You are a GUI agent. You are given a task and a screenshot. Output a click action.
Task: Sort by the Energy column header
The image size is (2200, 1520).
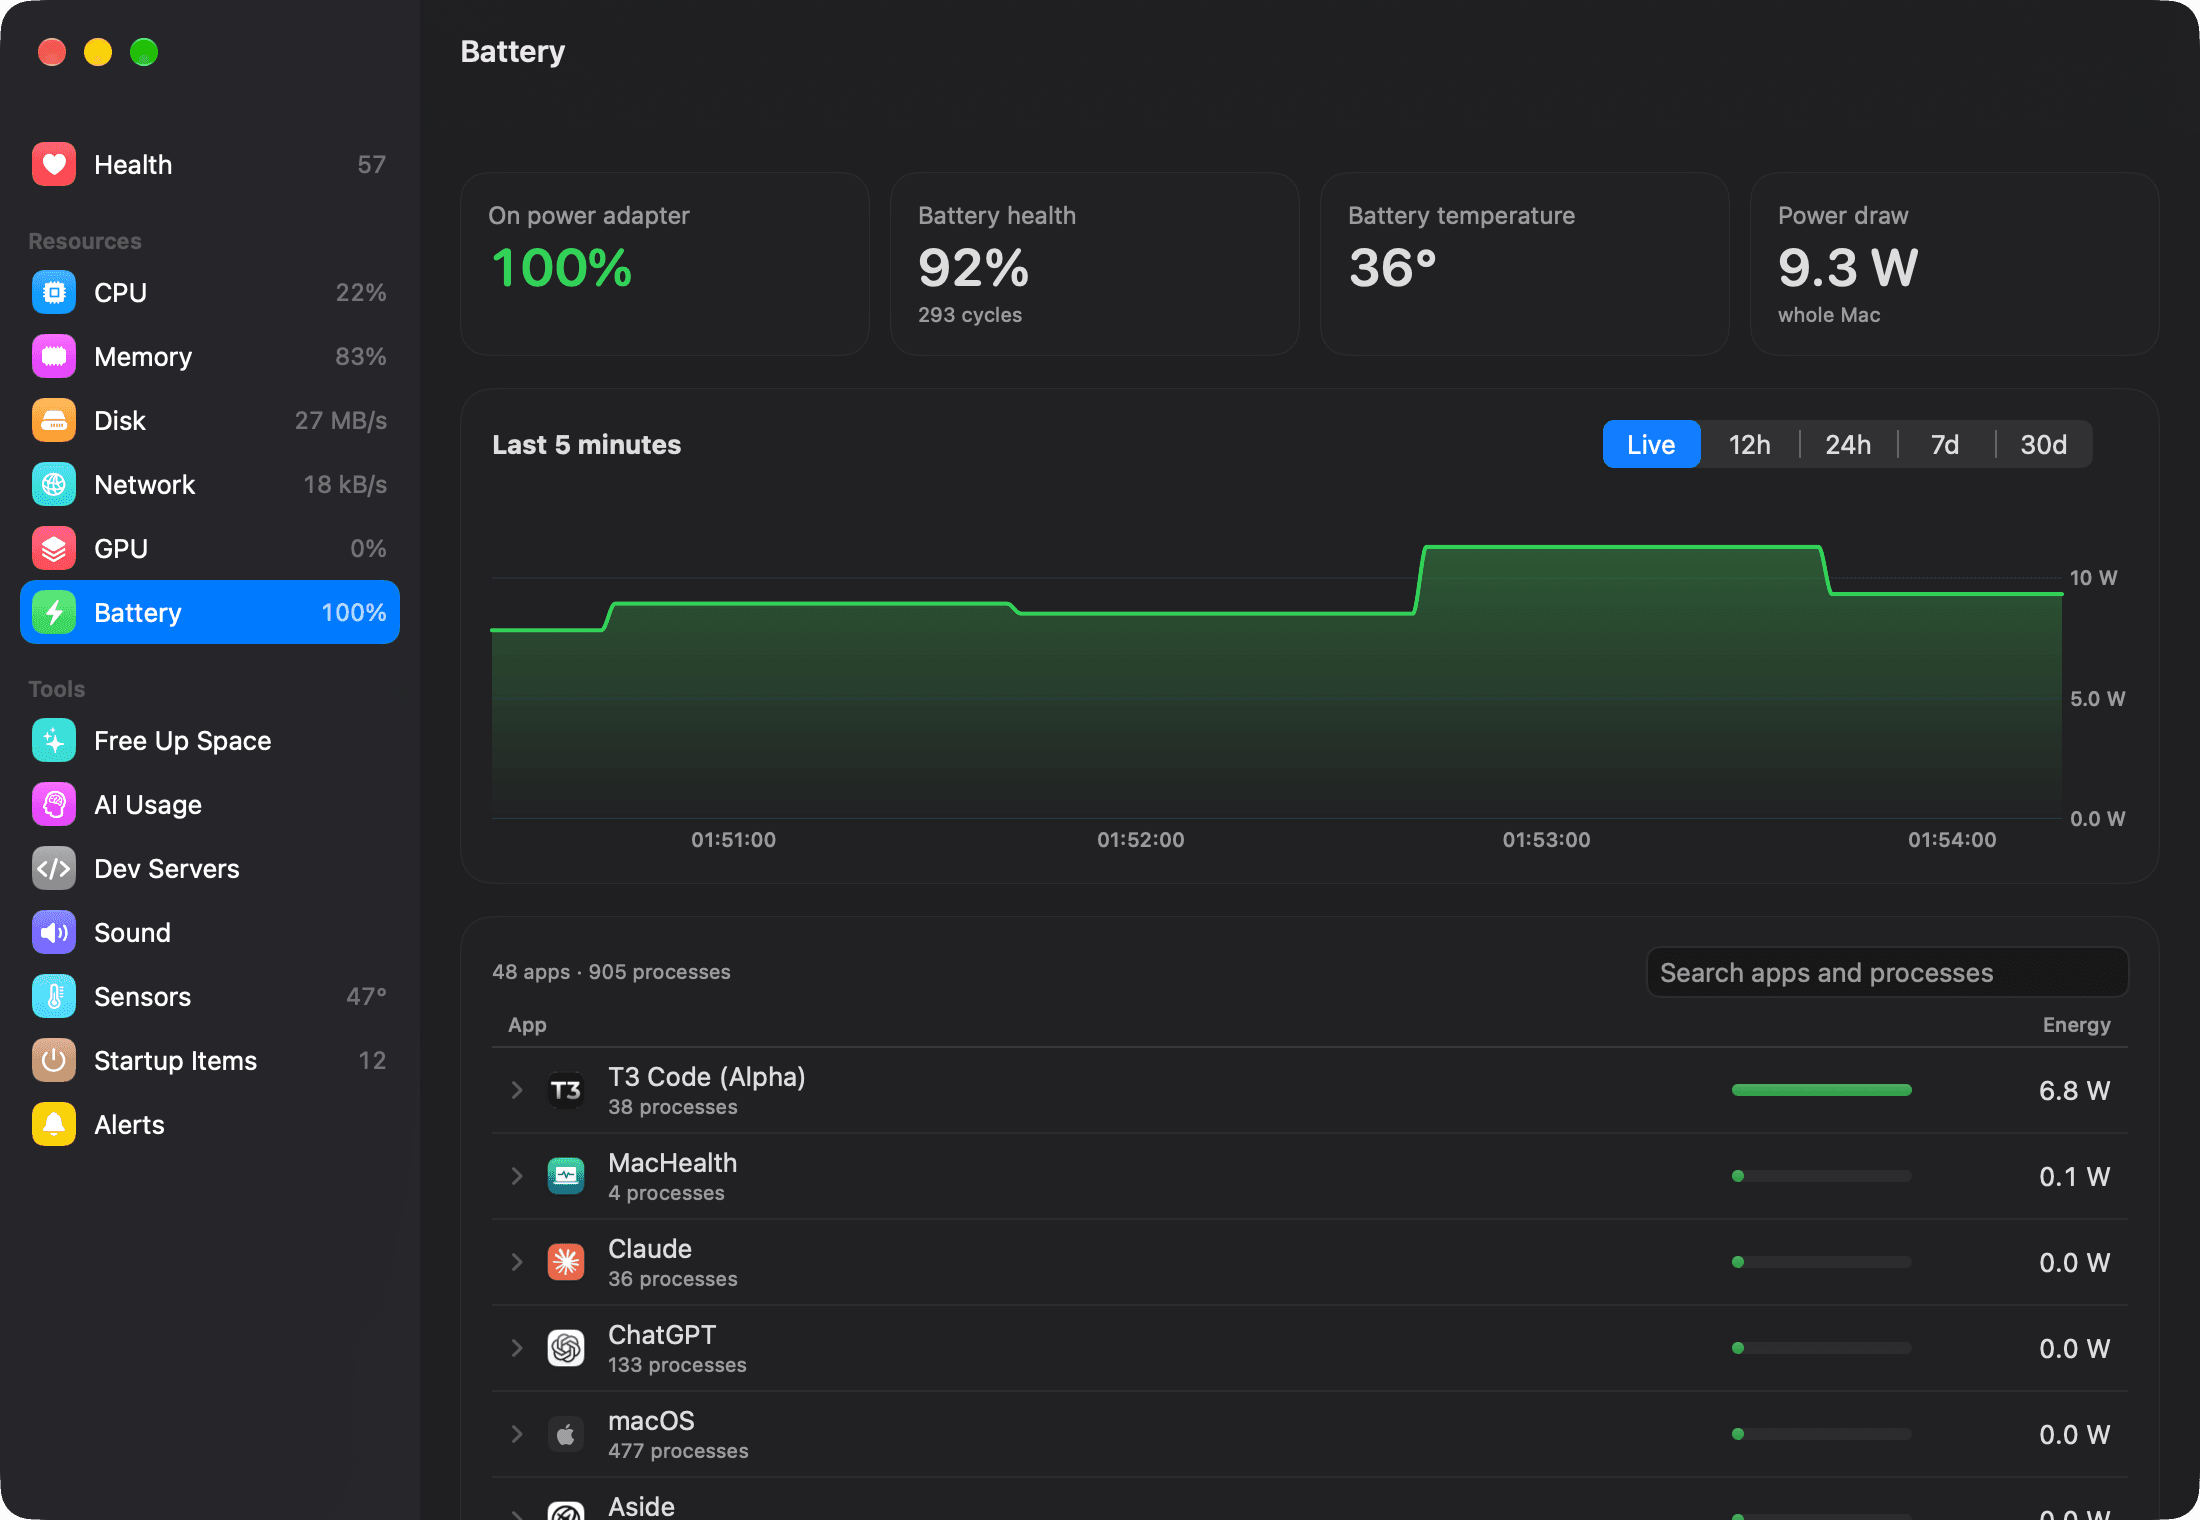point(2076,1024)
